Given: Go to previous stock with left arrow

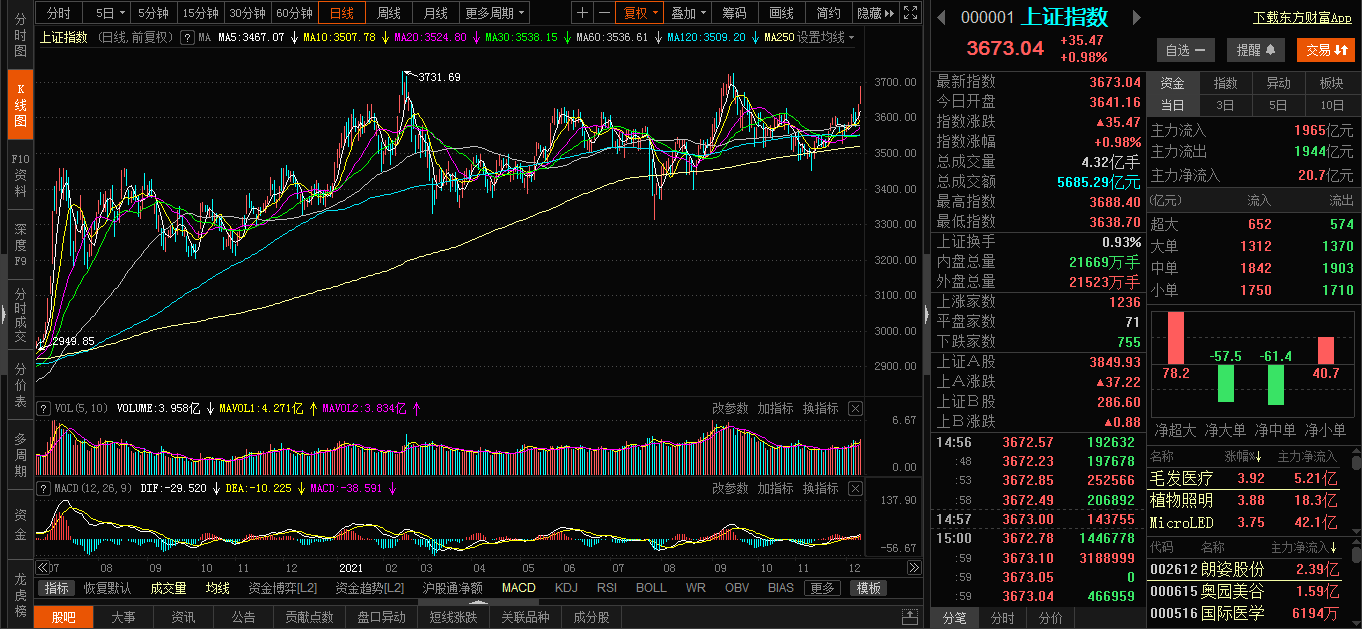Looking at the screenshot, I should 941,17.
